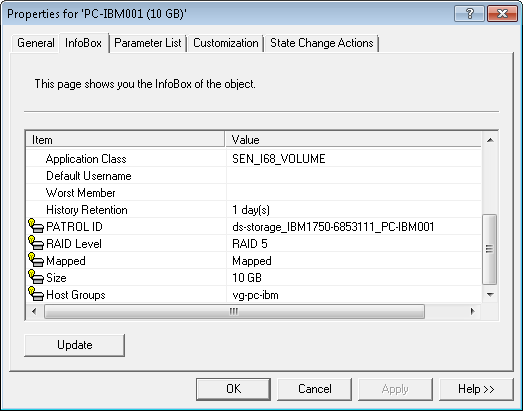The height and width of the screenshot is (411, 523).
Task: Open the State Change Actions tab
Action: click(x=322, y=43)
